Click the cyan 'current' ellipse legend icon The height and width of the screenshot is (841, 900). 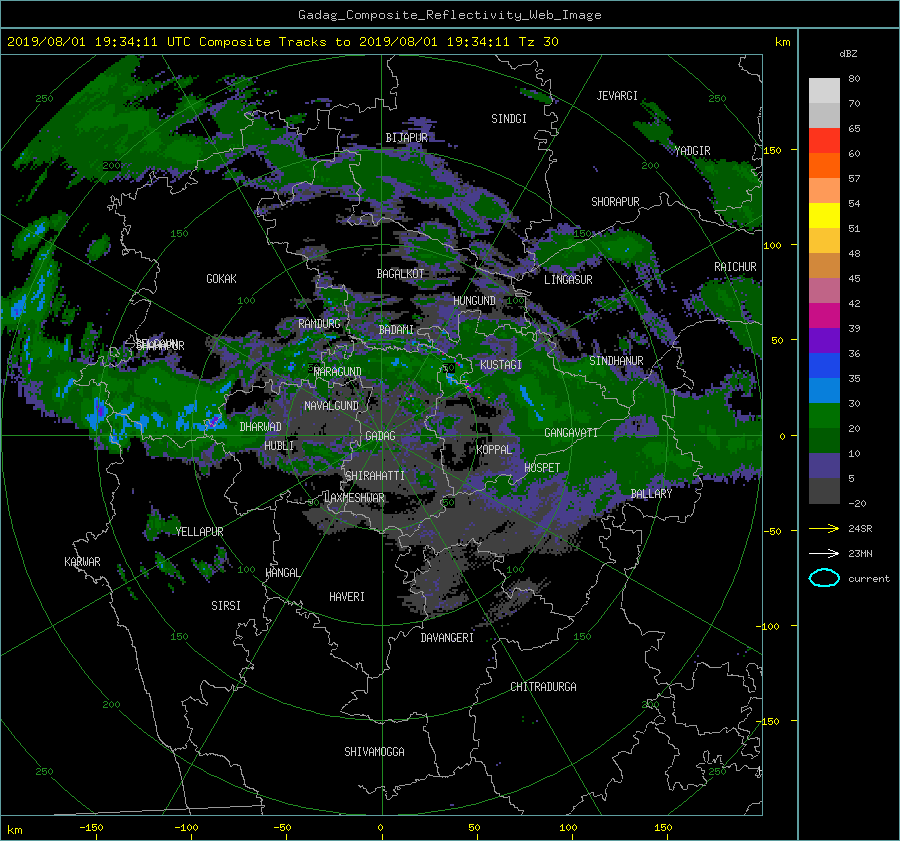(x=824, y=578)
